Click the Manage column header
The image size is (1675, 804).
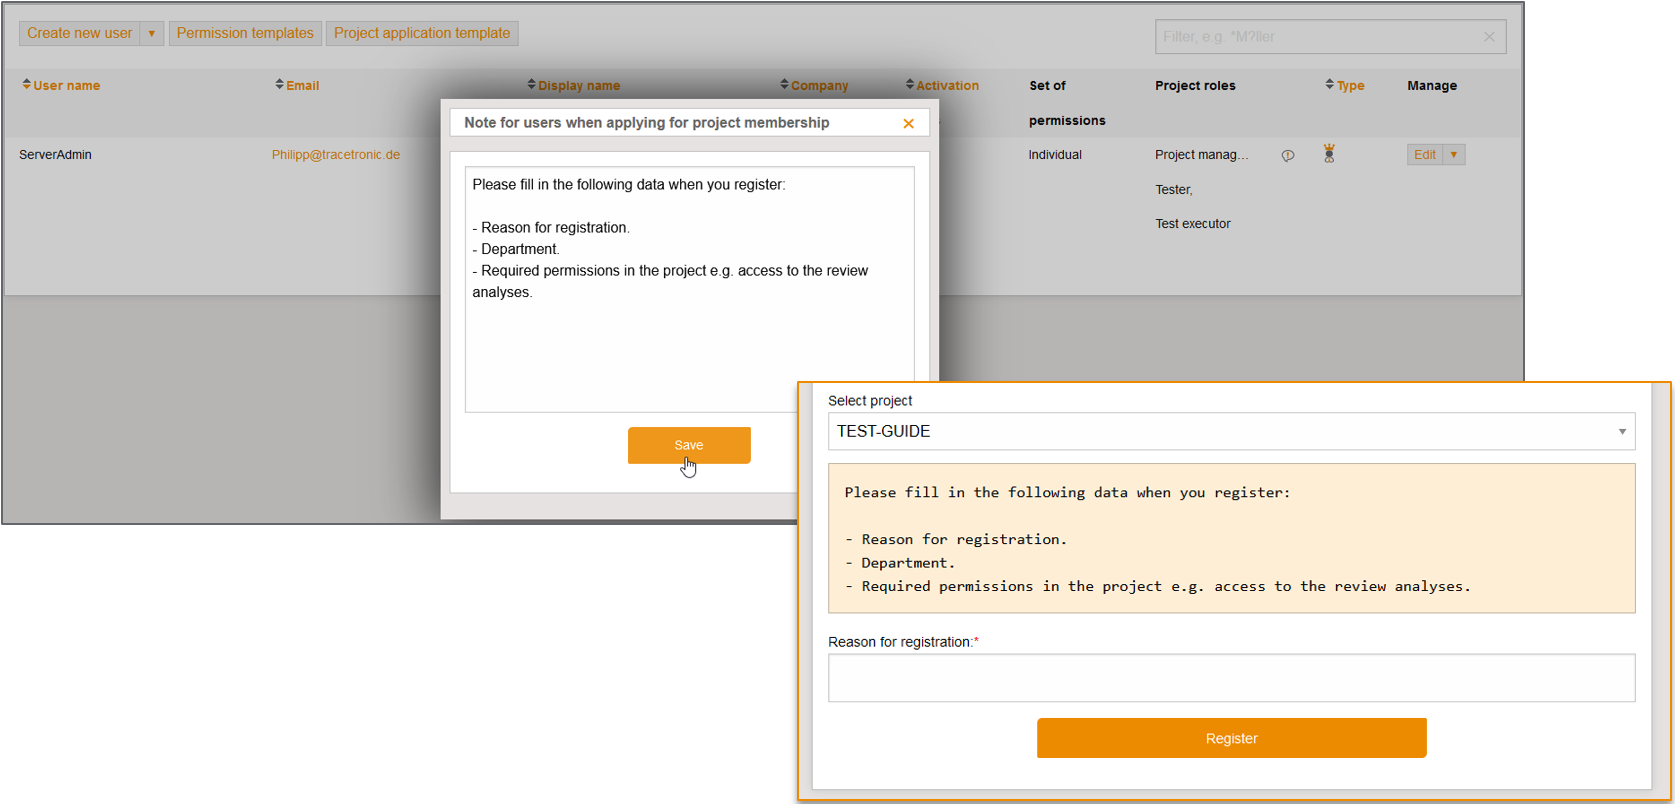click(x=1432, y=86)
